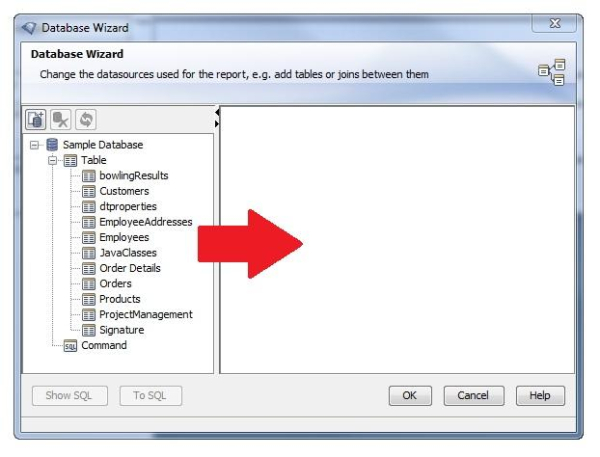Select the Order Details table
The image size is (600, 457).
point(129,268)
